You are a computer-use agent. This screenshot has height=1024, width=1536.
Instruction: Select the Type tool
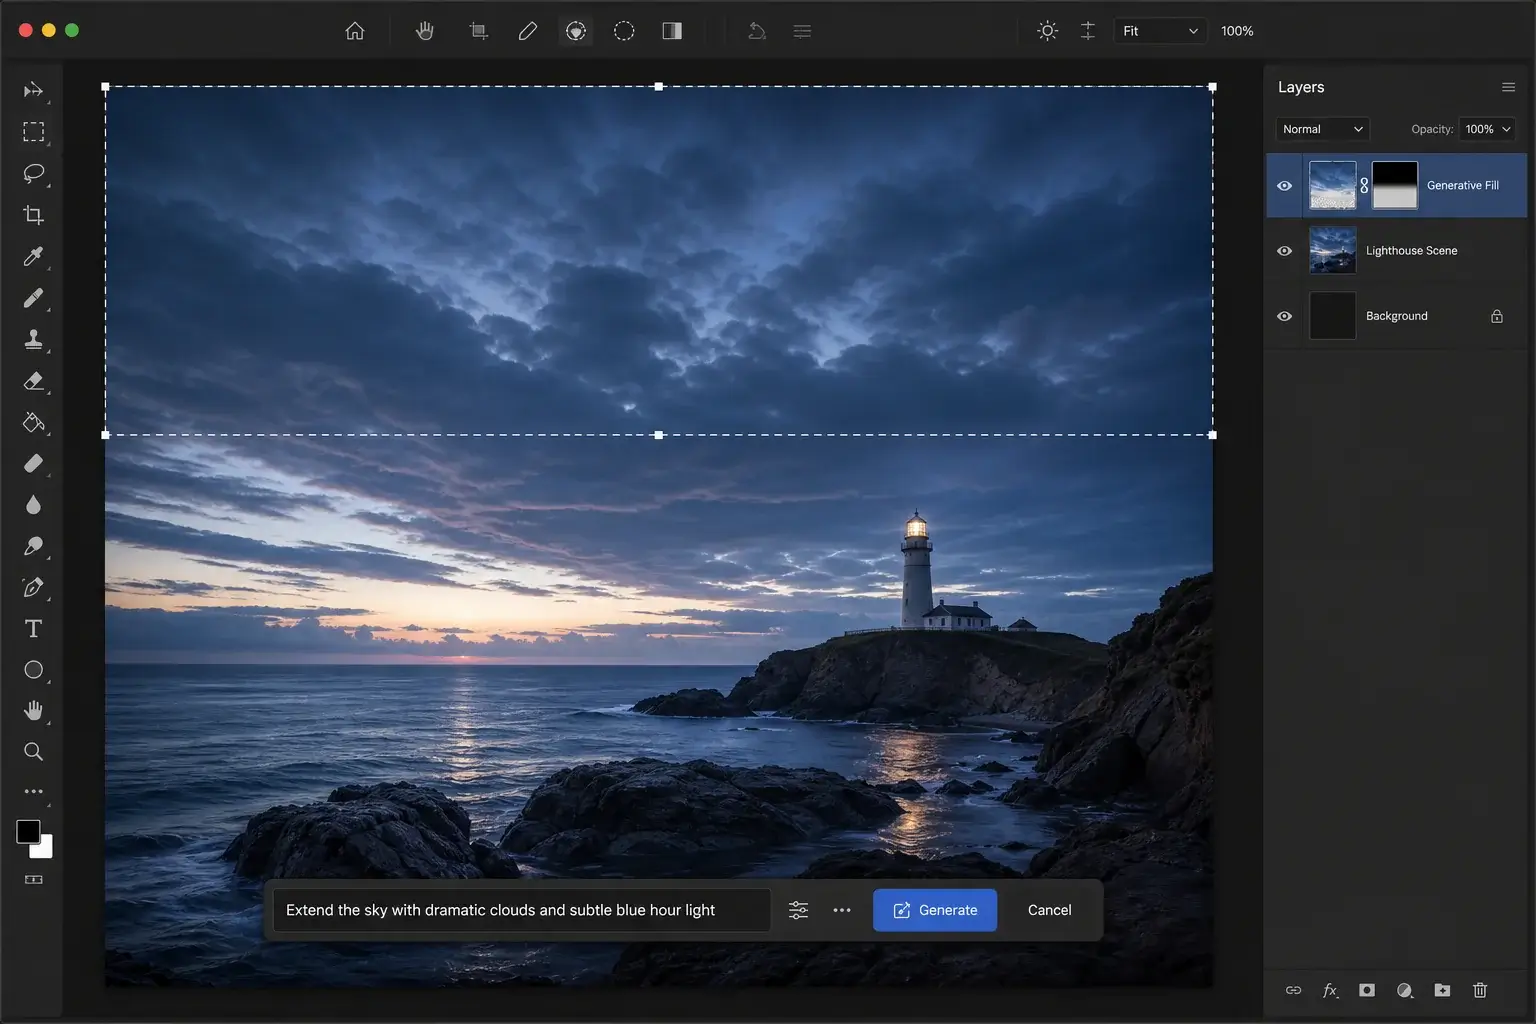click(x=34, y=629)
